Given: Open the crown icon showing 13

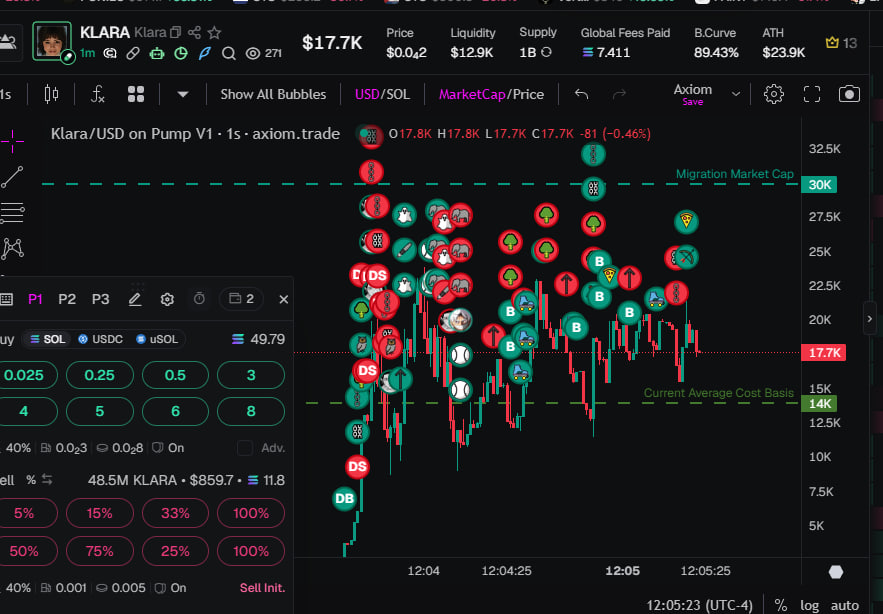Looking at the screenshot, I should (841, 43).
